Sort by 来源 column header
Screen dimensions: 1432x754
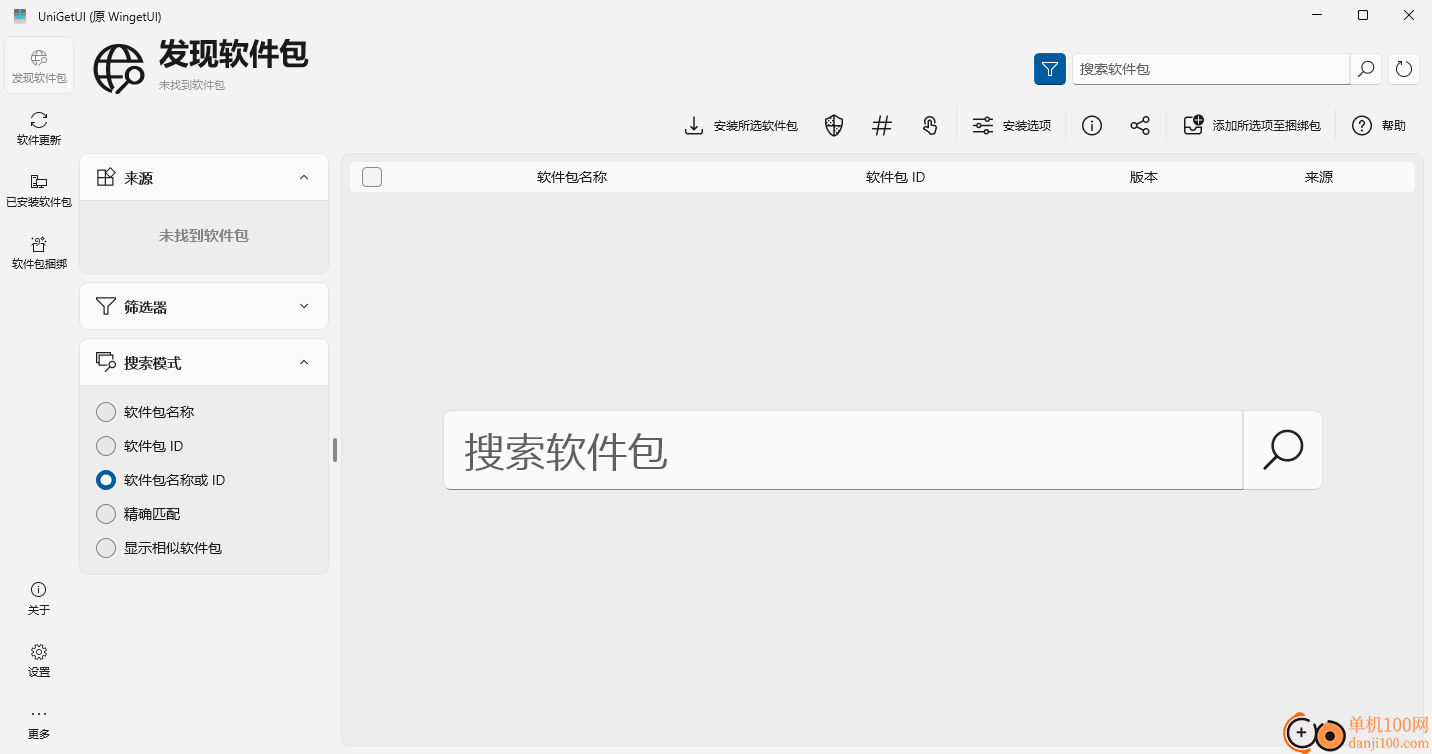pos(1319,177)
